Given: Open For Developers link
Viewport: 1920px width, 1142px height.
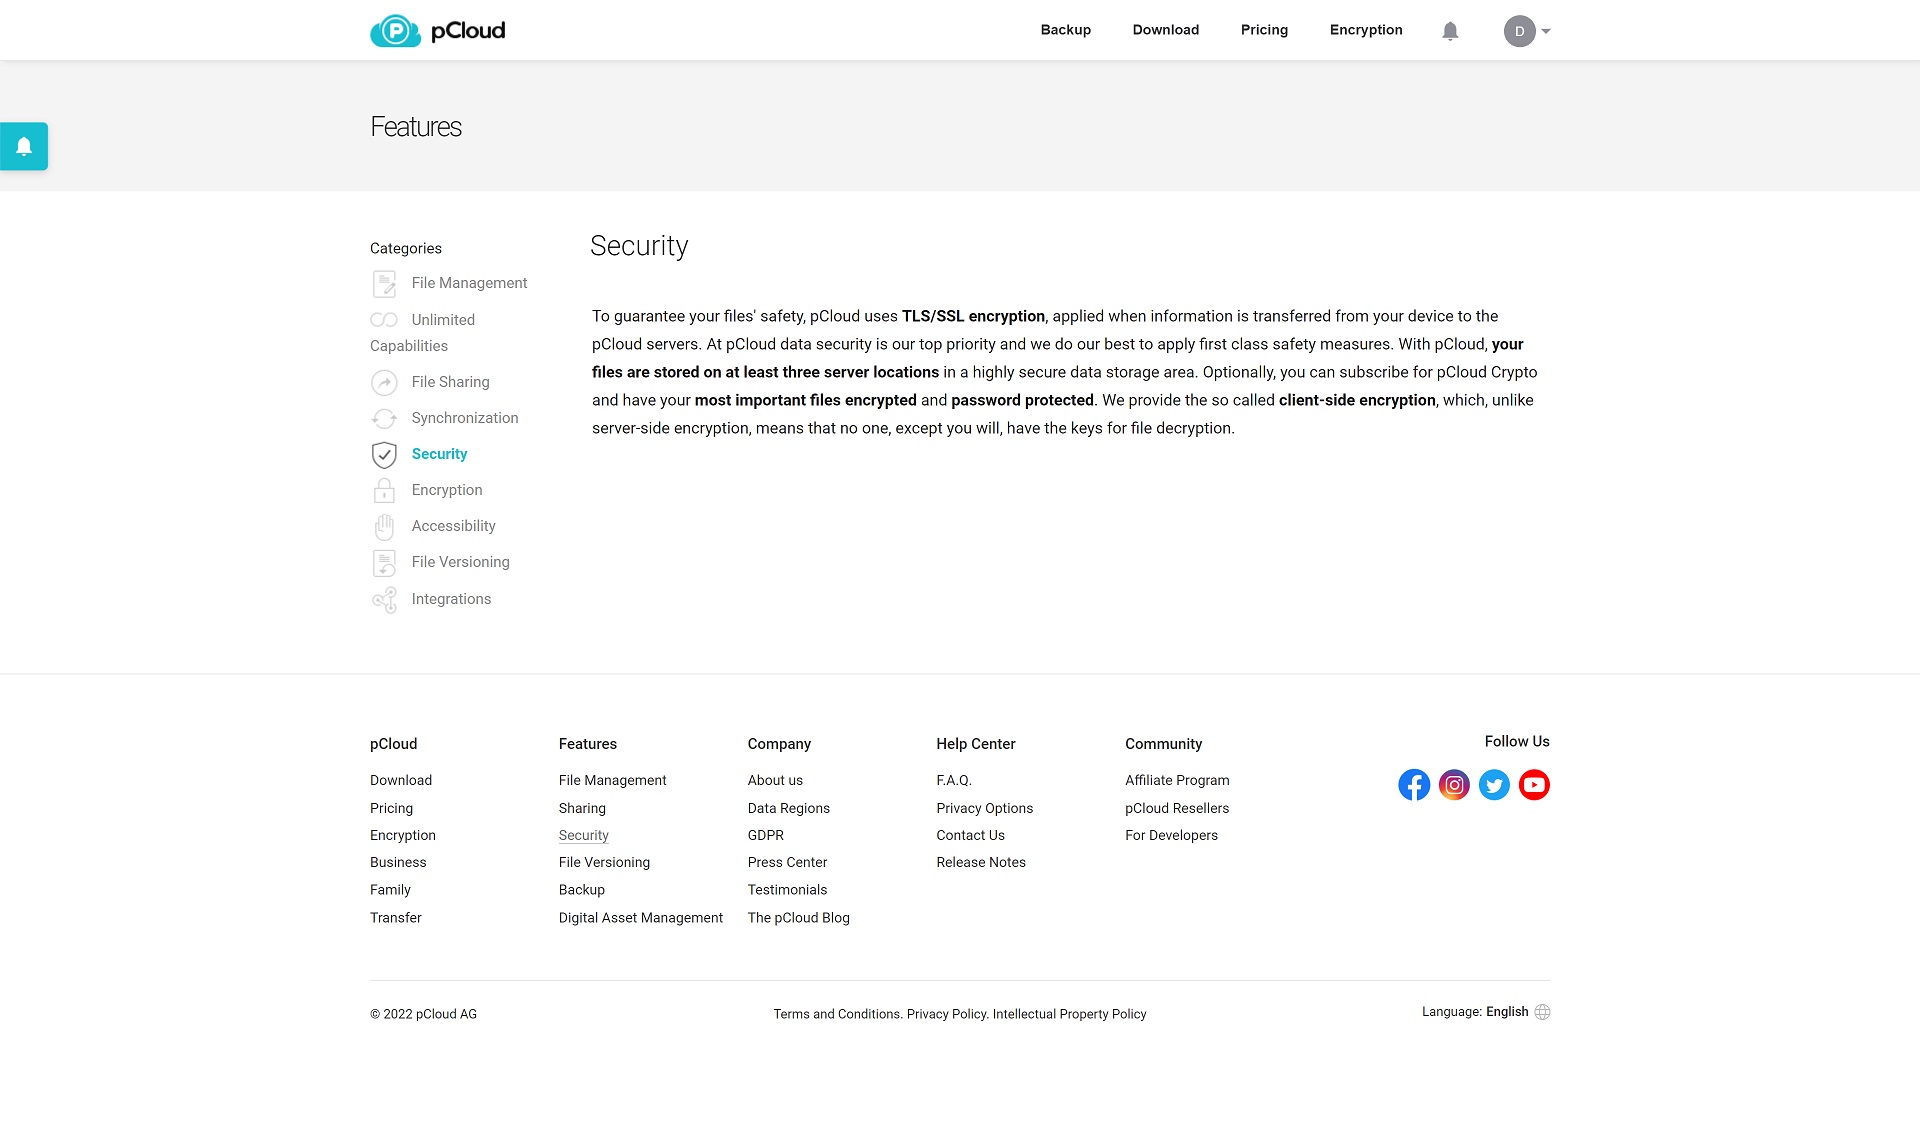Looking at the screenshot, I should tap(1171, 835).
